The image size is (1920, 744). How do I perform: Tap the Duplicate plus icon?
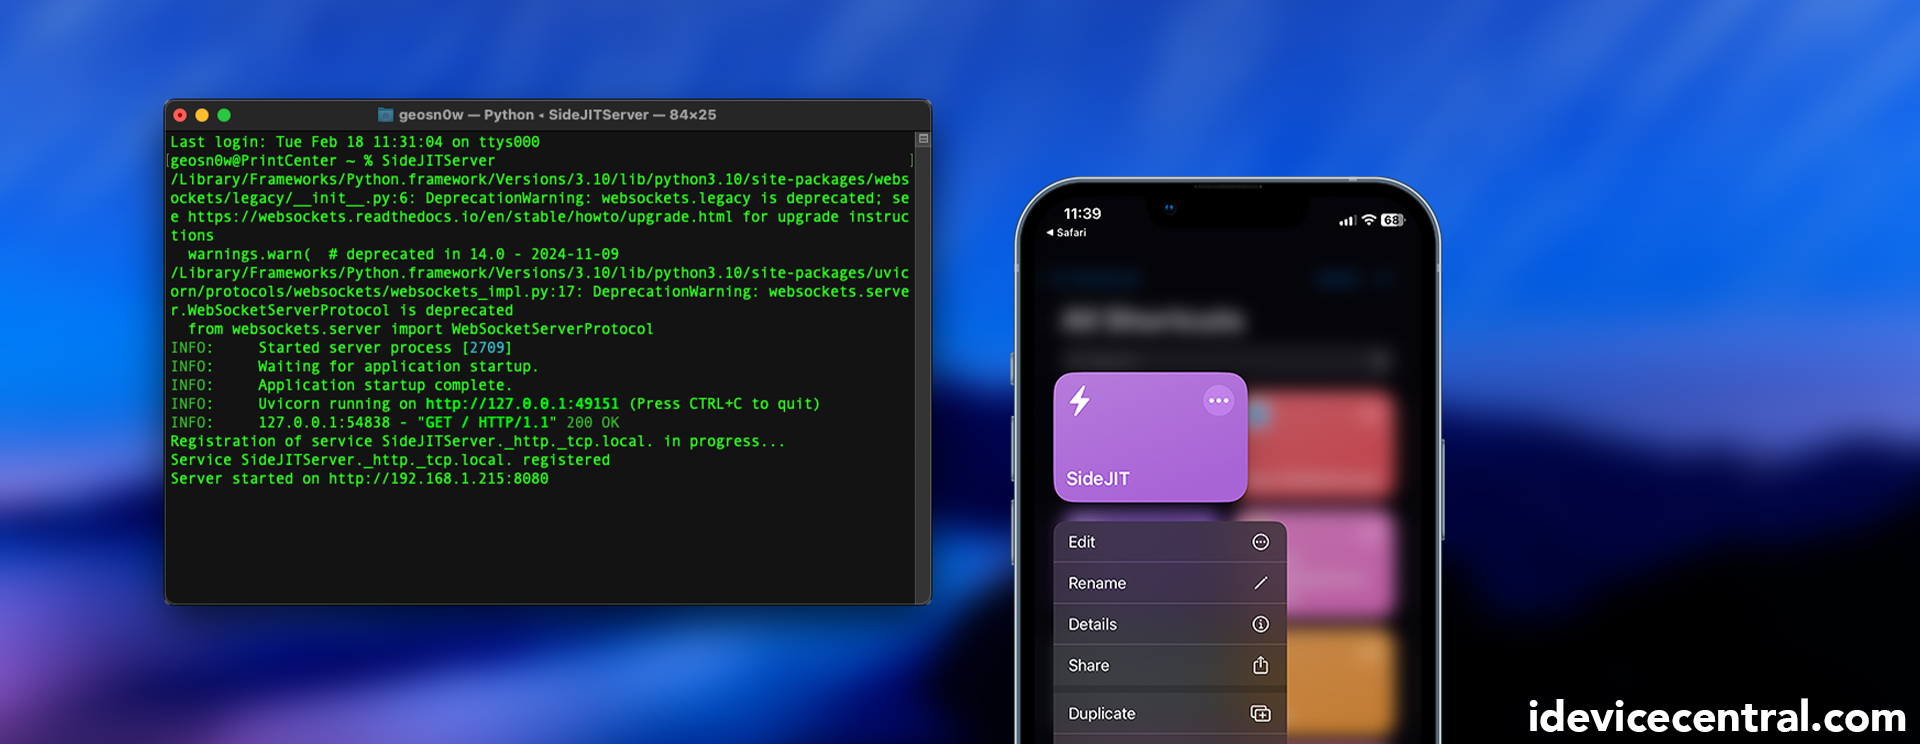coord(1260,713)
